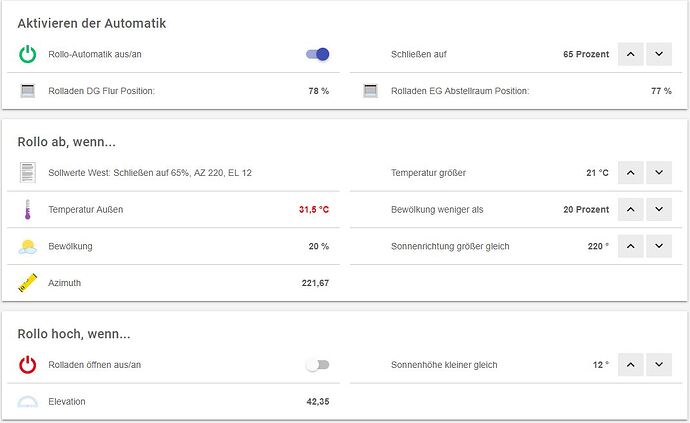Click the green power icon for Rollo-Automatik
Screen dimensions: 690x423
tap(28, 54)
